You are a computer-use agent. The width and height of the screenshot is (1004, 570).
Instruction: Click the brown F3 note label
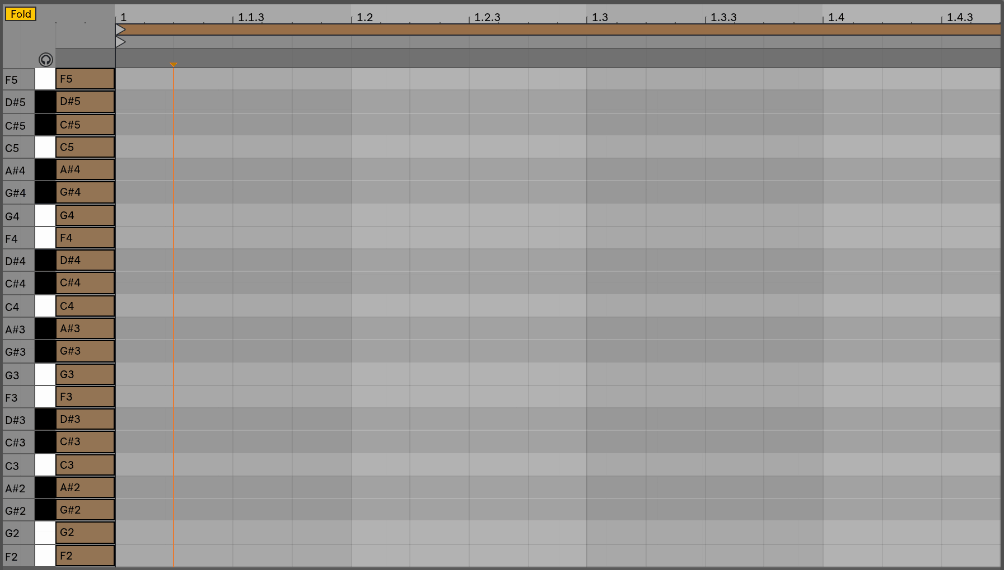85,396
